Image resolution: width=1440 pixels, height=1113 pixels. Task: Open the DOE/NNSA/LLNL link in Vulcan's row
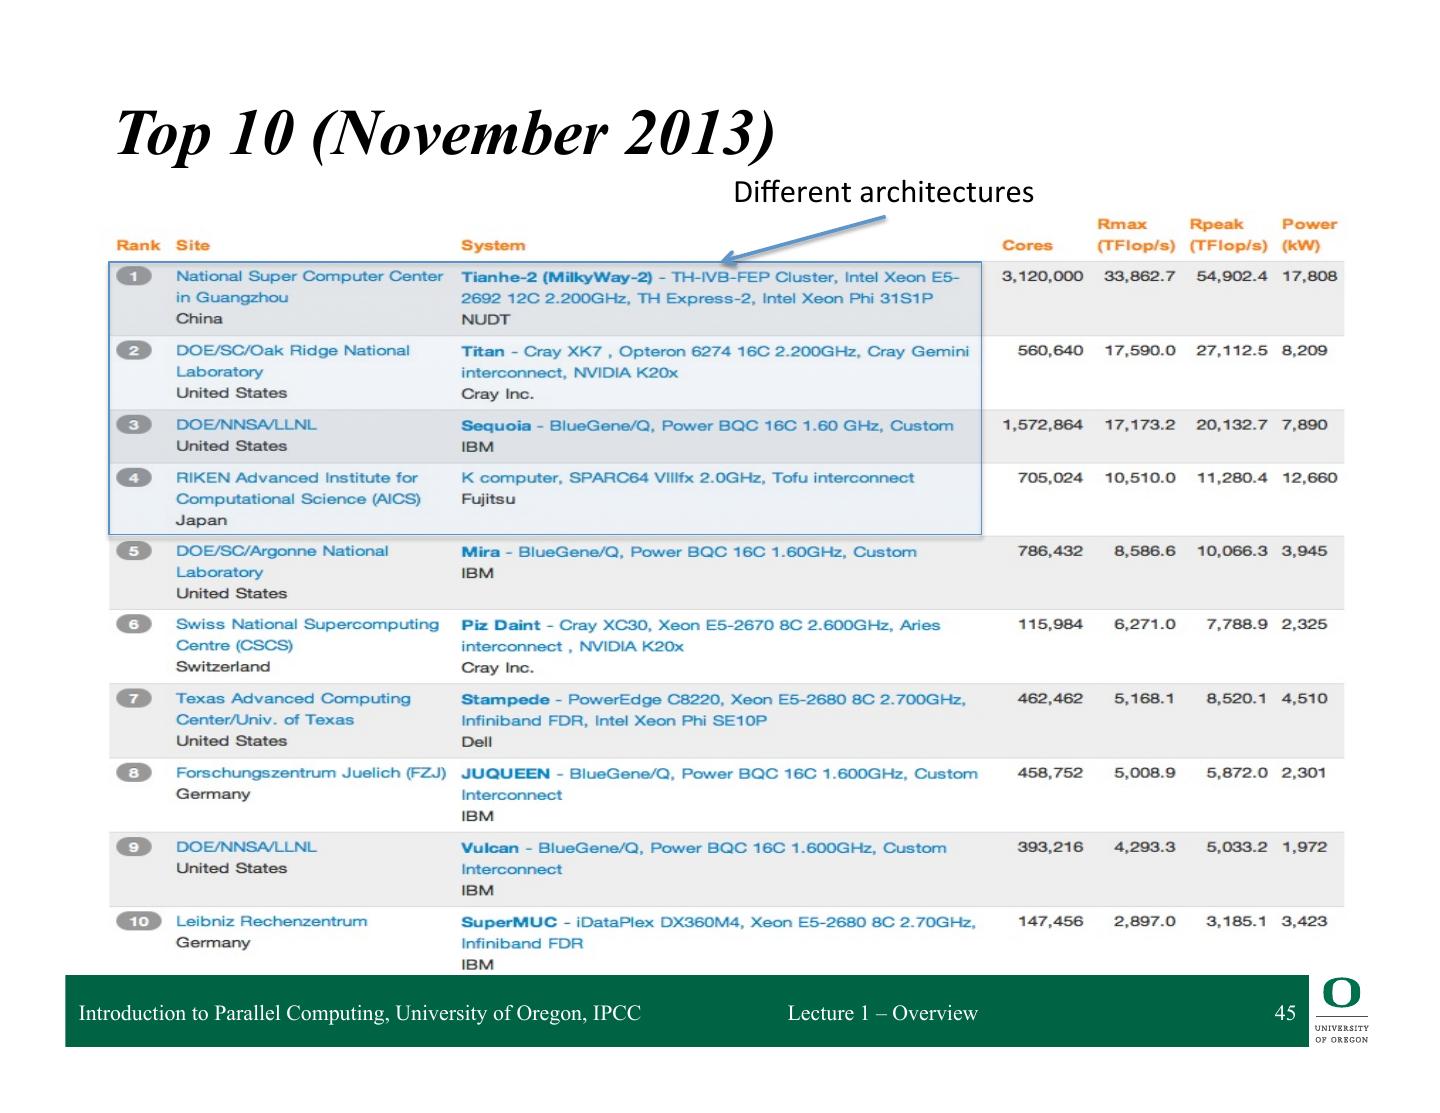(246, 847)
